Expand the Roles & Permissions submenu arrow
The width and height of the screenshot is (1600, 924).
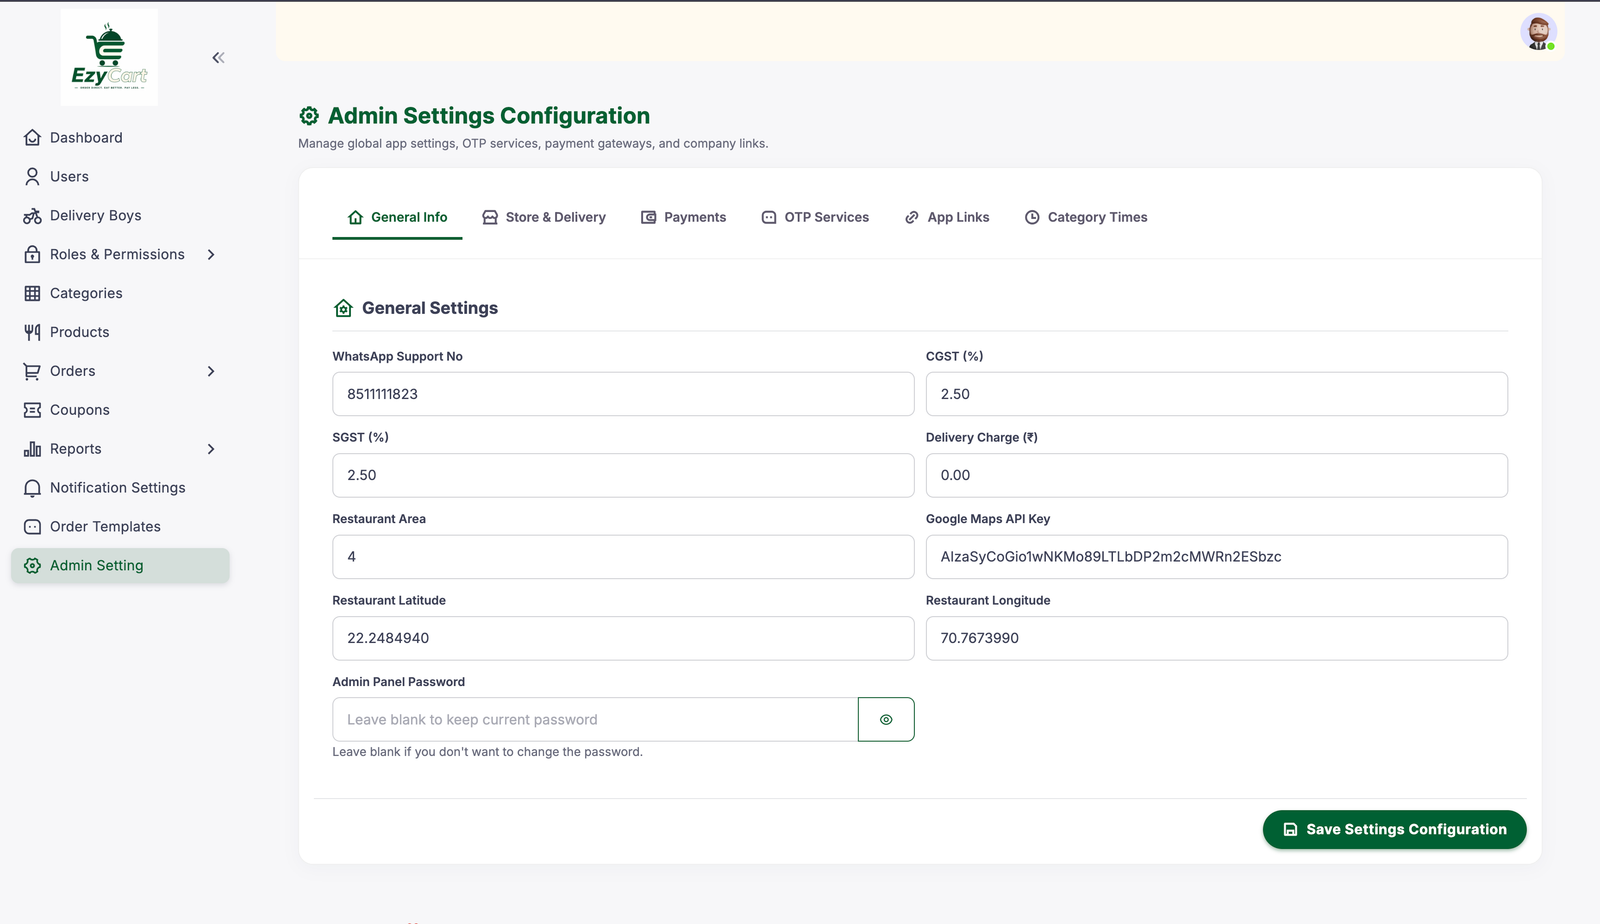(x=211, y=255)
